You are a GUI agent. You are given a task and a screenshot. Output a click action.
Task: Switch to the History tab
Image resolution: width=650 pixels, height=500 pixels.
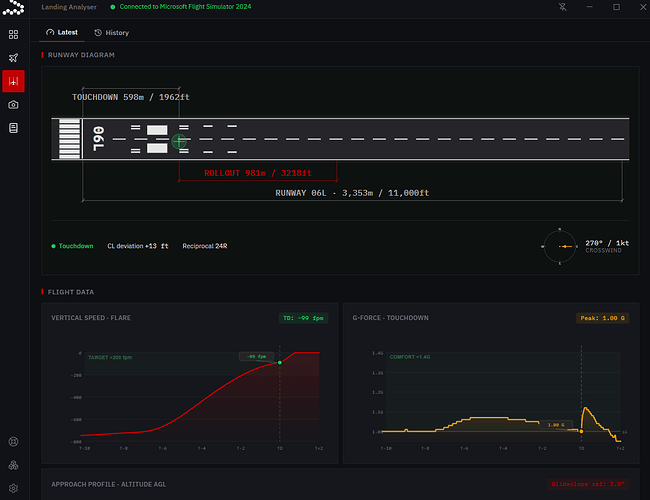(x=112, y=33)
